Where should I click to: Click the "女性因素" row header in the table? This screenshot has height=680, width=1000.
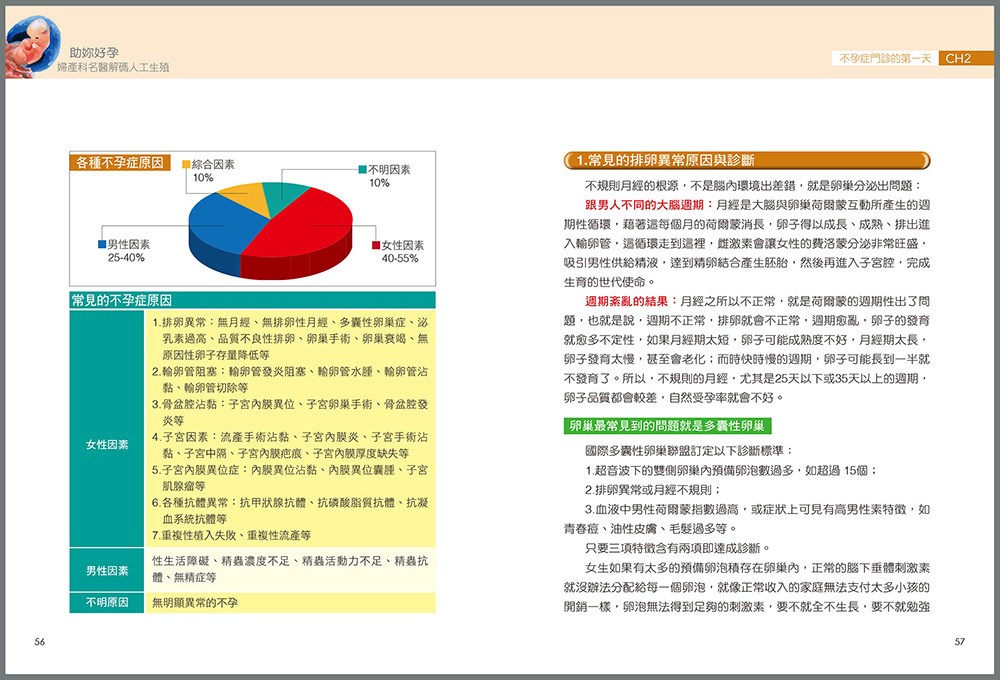coord(107,445)
